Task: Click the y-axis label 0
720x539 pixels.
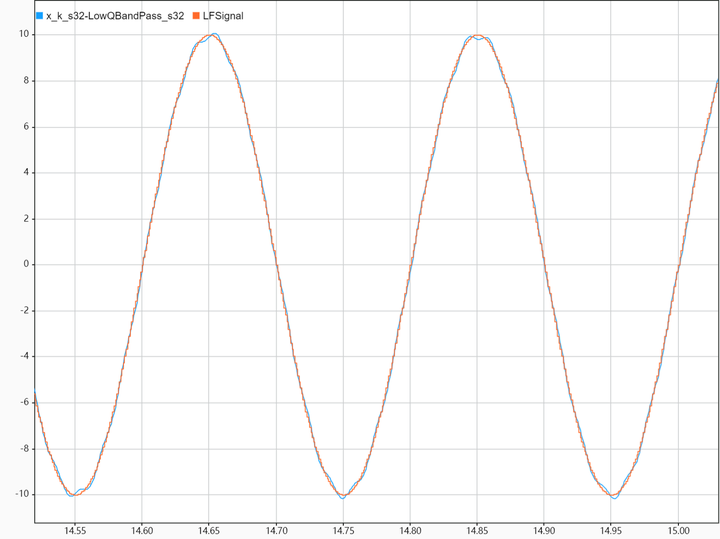Action: pyautogui.click(x=26, y=264)
